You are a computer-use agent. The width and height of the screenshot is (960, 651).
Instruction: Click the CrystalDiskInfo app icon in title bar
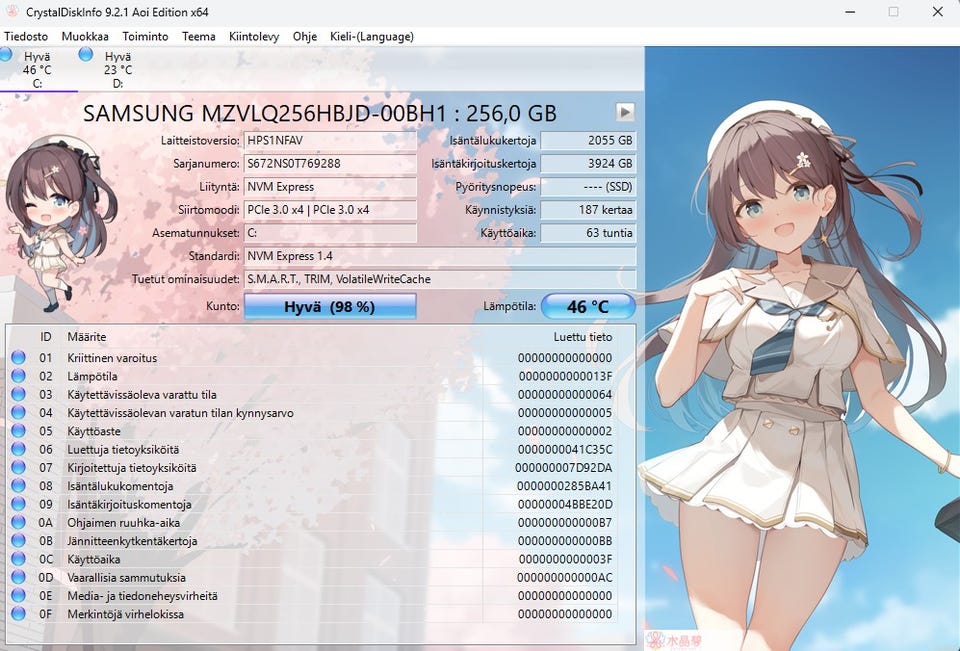pyautogui.click(x=12, y=12)
